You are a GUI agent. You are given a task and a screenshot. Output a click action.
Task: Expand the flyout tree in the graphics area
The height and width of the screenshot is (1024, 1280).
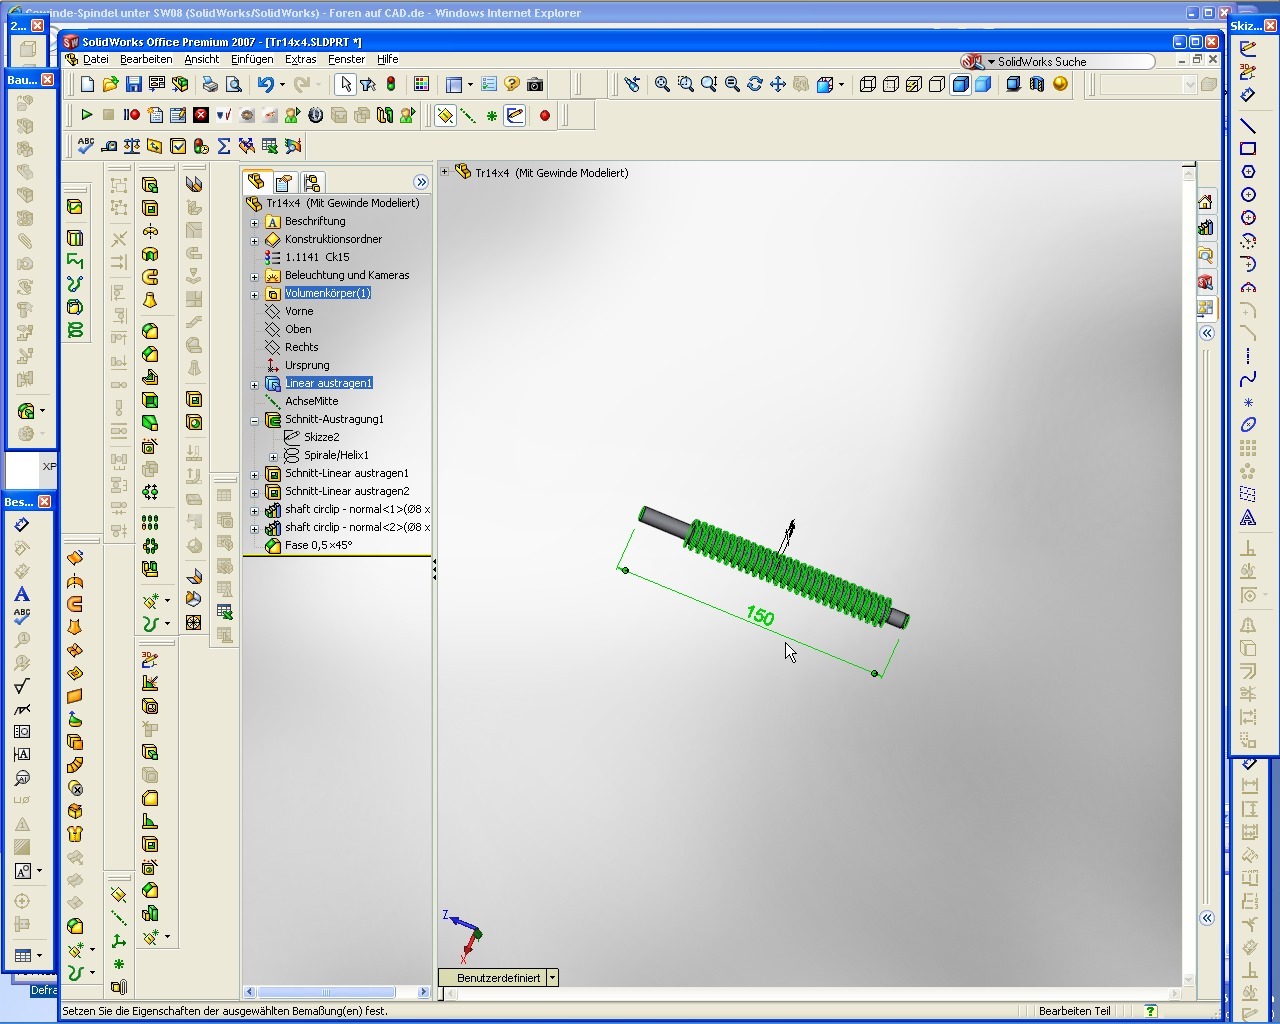(445, 172)
